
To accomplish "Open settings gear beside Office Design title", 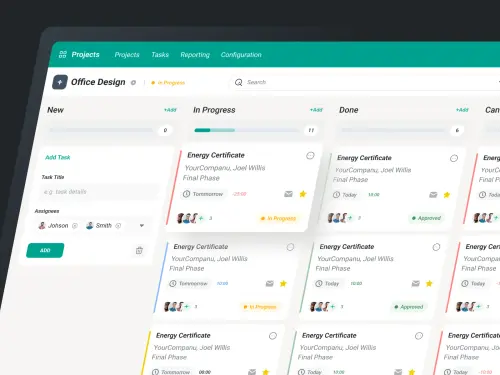I will (x=133, y=83).
